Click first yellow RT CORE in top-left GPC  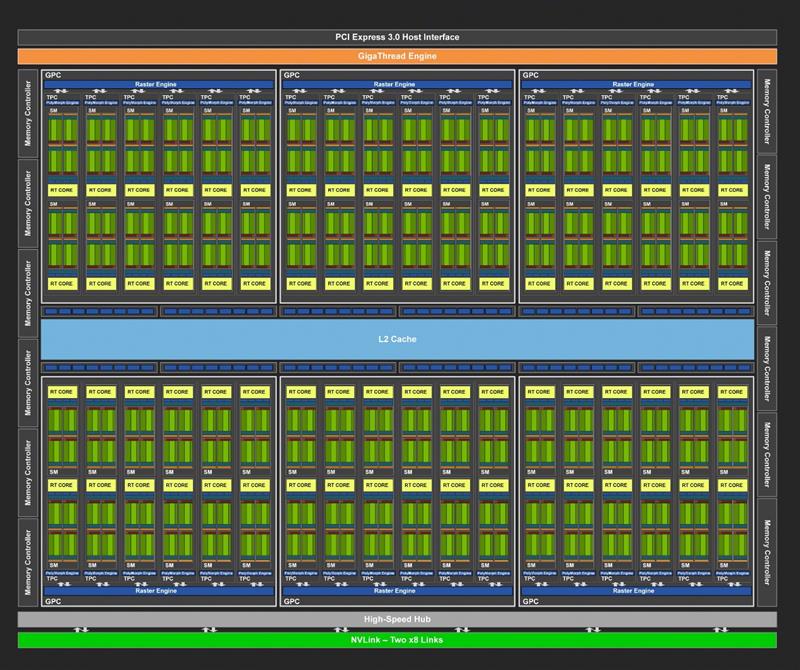[x=61, y=189]
